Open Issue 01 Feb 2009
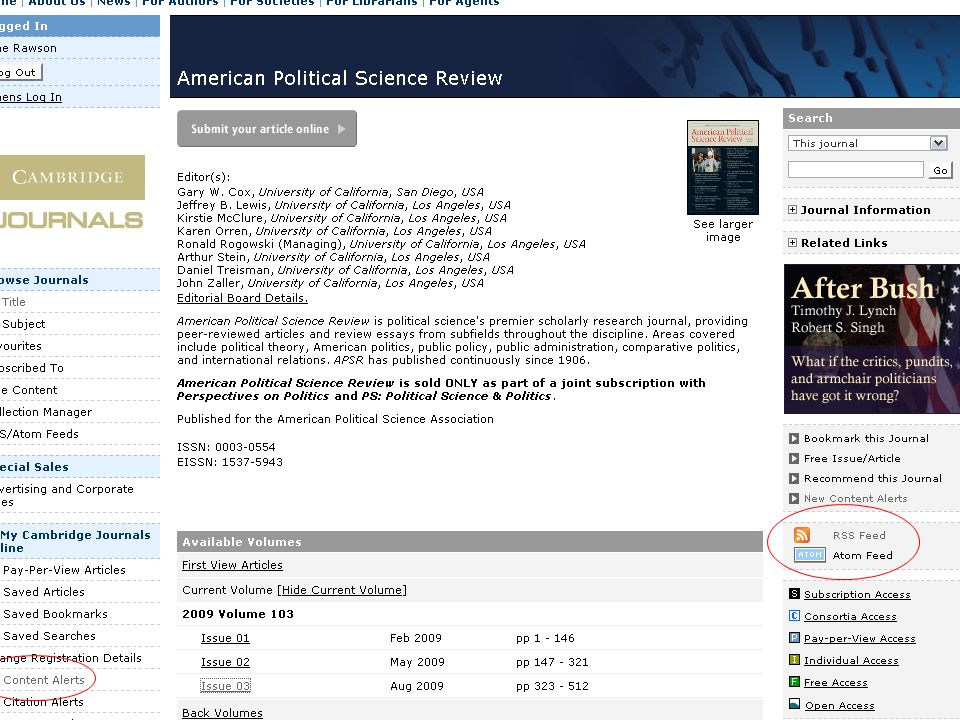 225,638
